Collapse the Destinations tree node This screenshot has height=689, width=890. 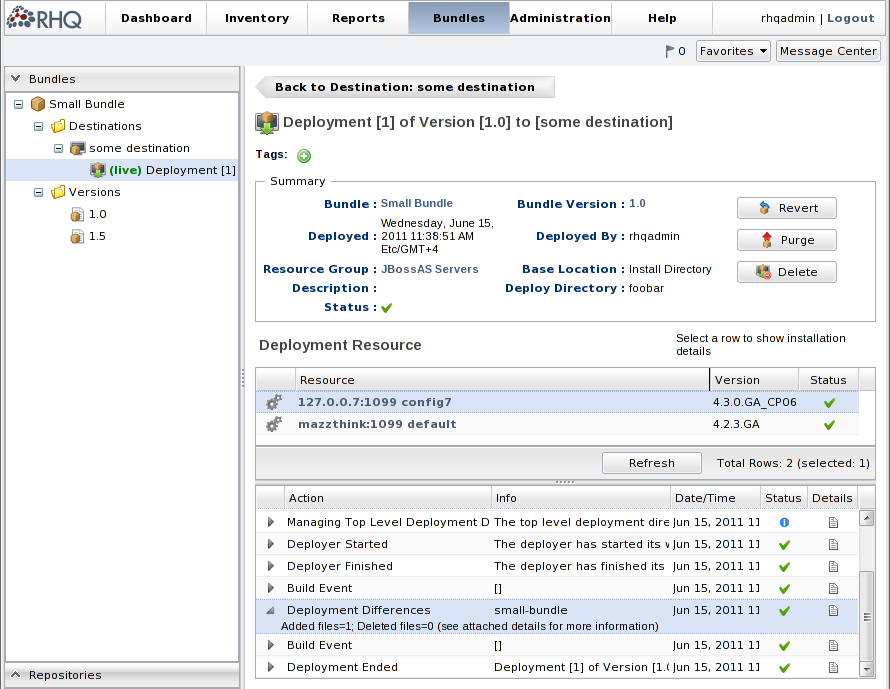pos(39,126)
